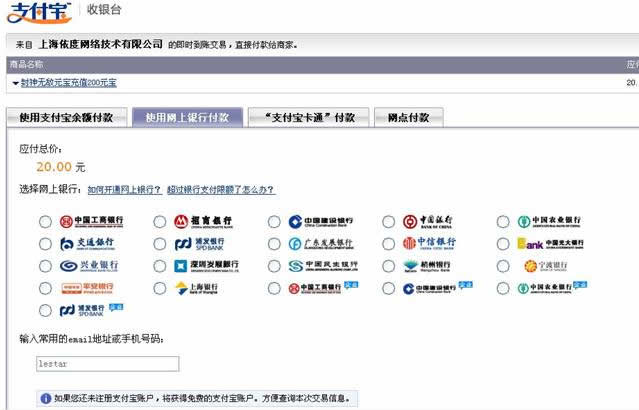Screen dimensions: 639x410
Task: Pick the radio button for 宁波银行
Action: pos(503,266)
